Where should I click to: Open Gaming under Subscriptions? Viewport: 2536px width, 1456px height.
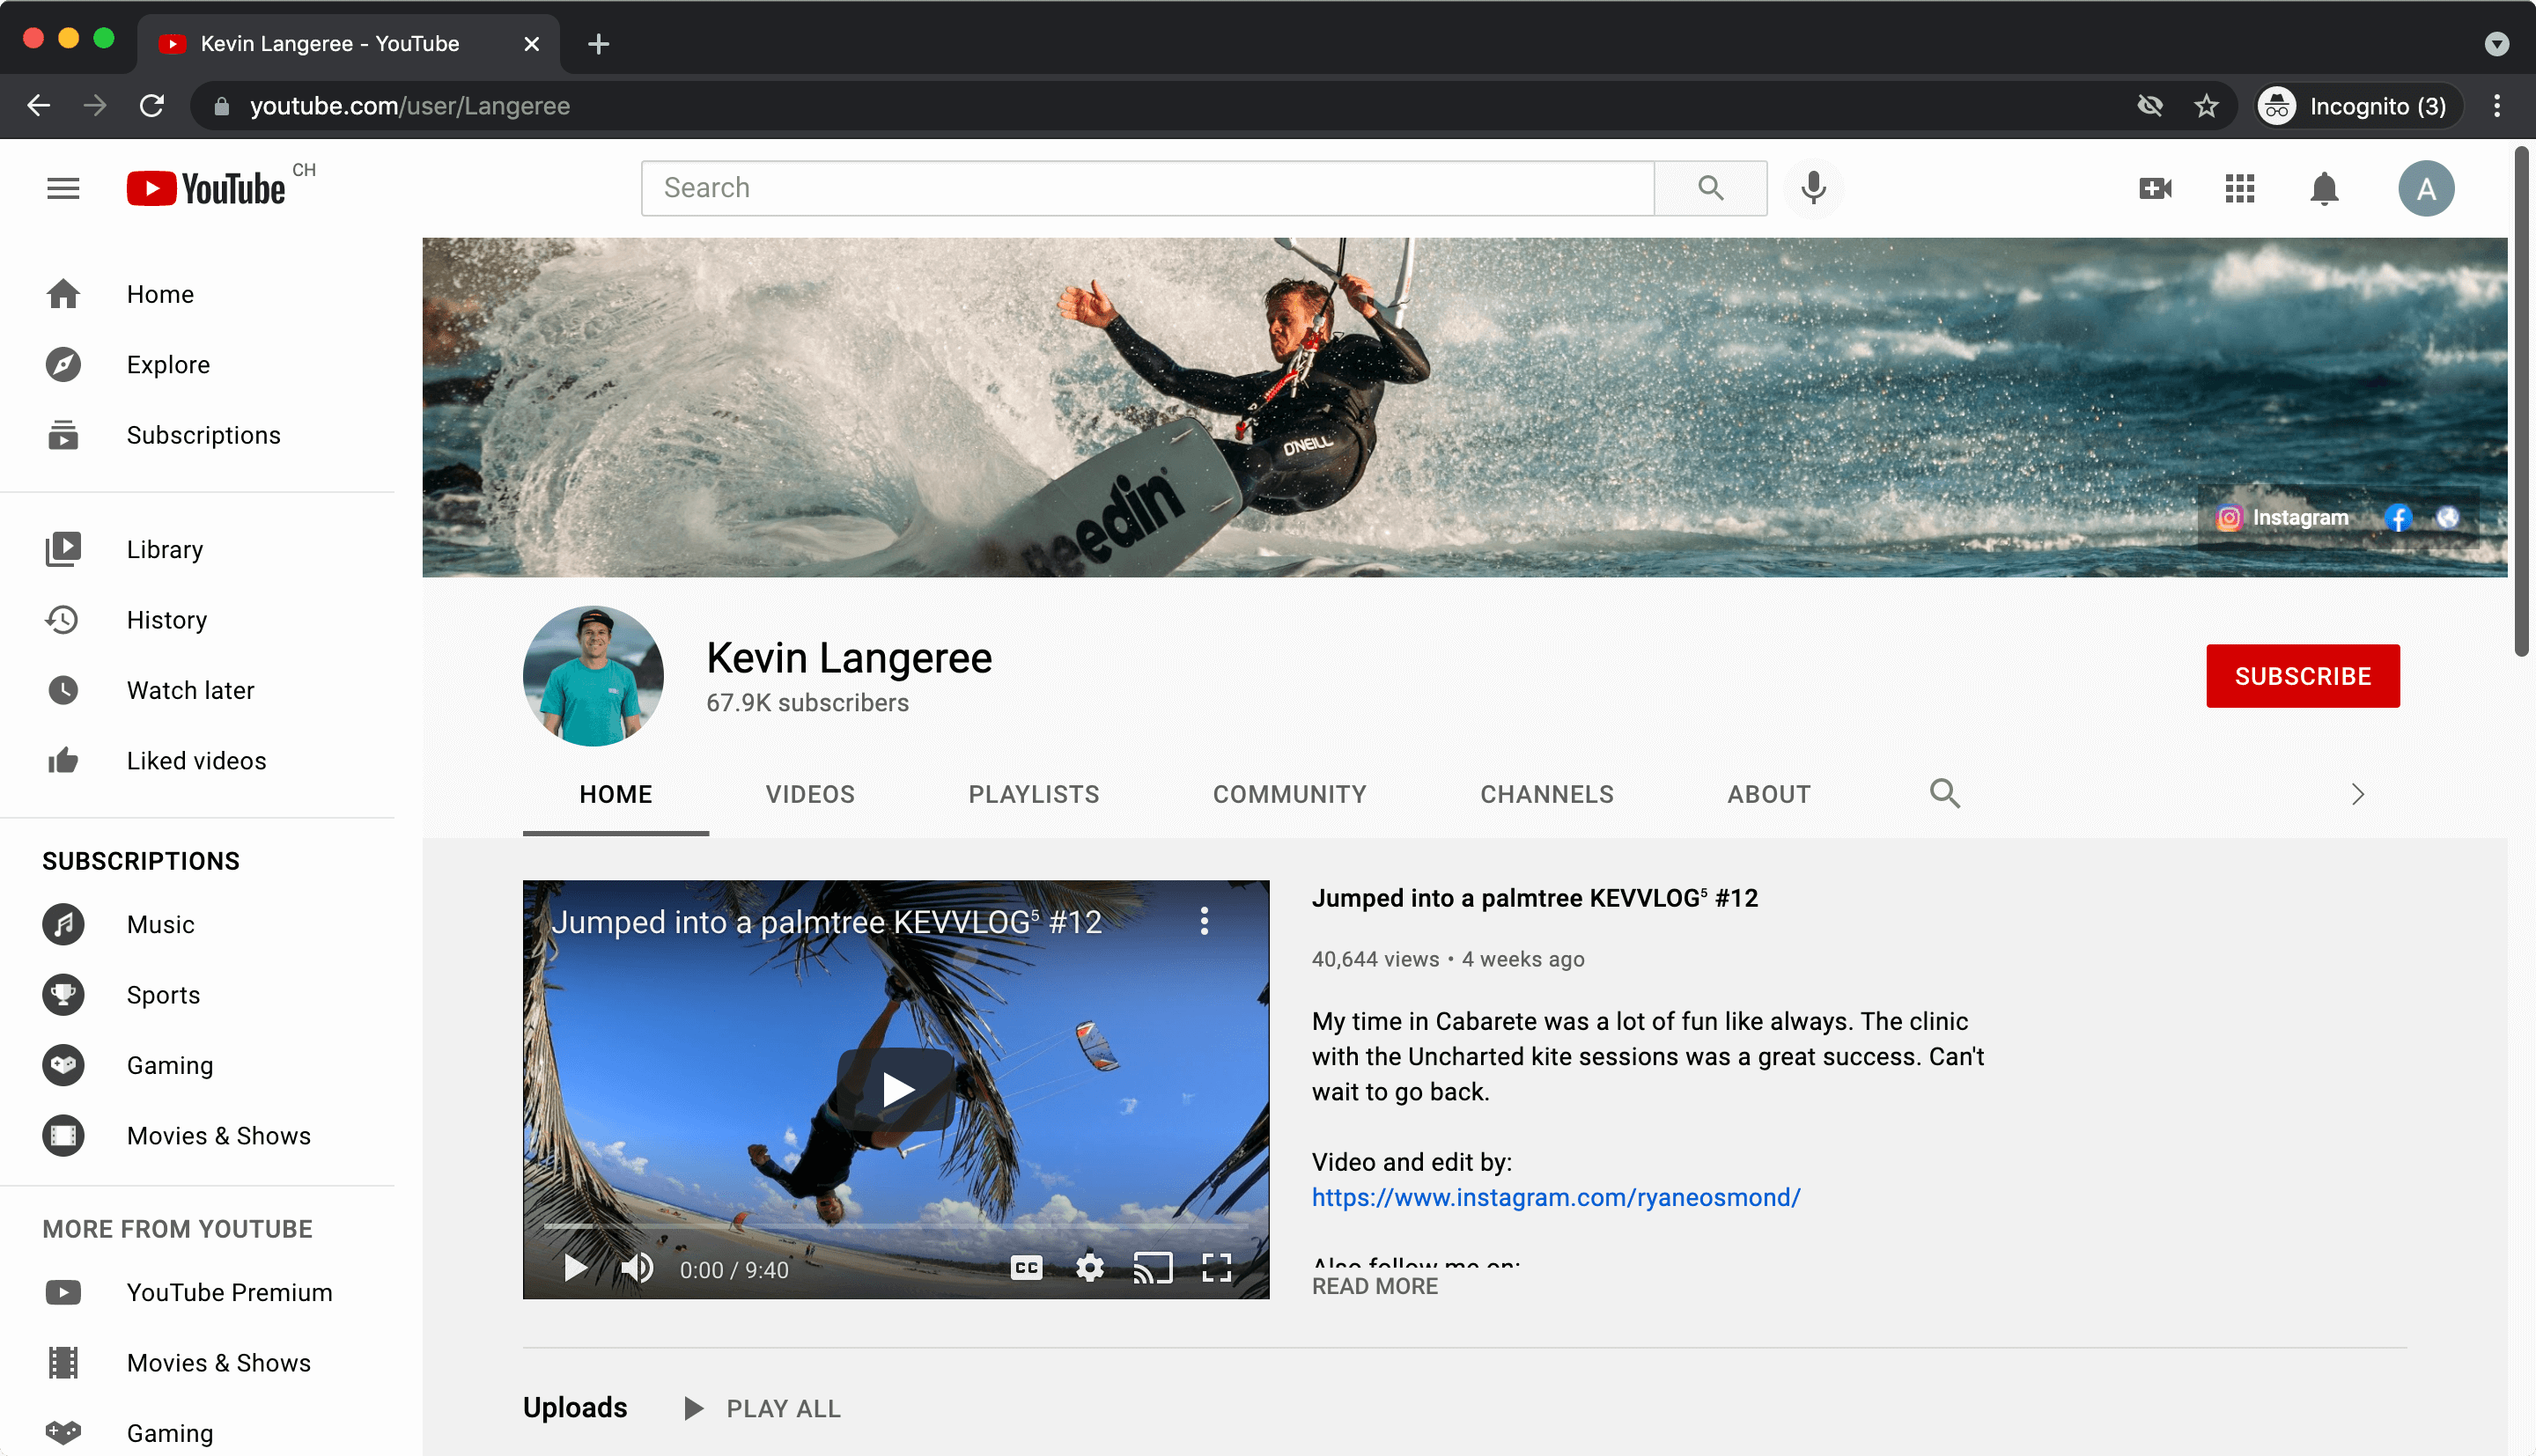(198, 1065)
